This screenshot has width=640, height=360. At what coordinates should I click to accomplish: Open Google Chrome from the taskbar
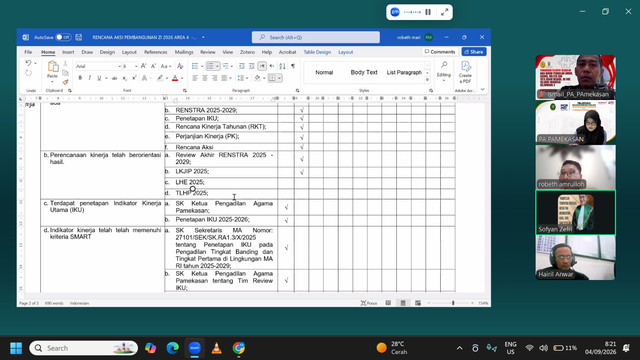coord(239,348)
